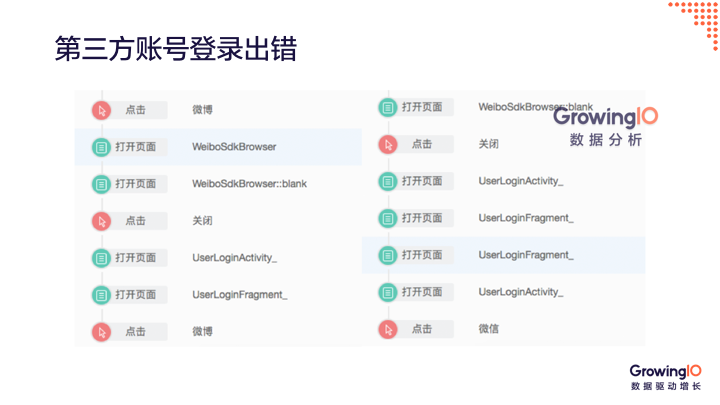Click red cursor icon of bottom 微博 row
Viewport: 720px width, 405px height.
[x=100, y=331]
